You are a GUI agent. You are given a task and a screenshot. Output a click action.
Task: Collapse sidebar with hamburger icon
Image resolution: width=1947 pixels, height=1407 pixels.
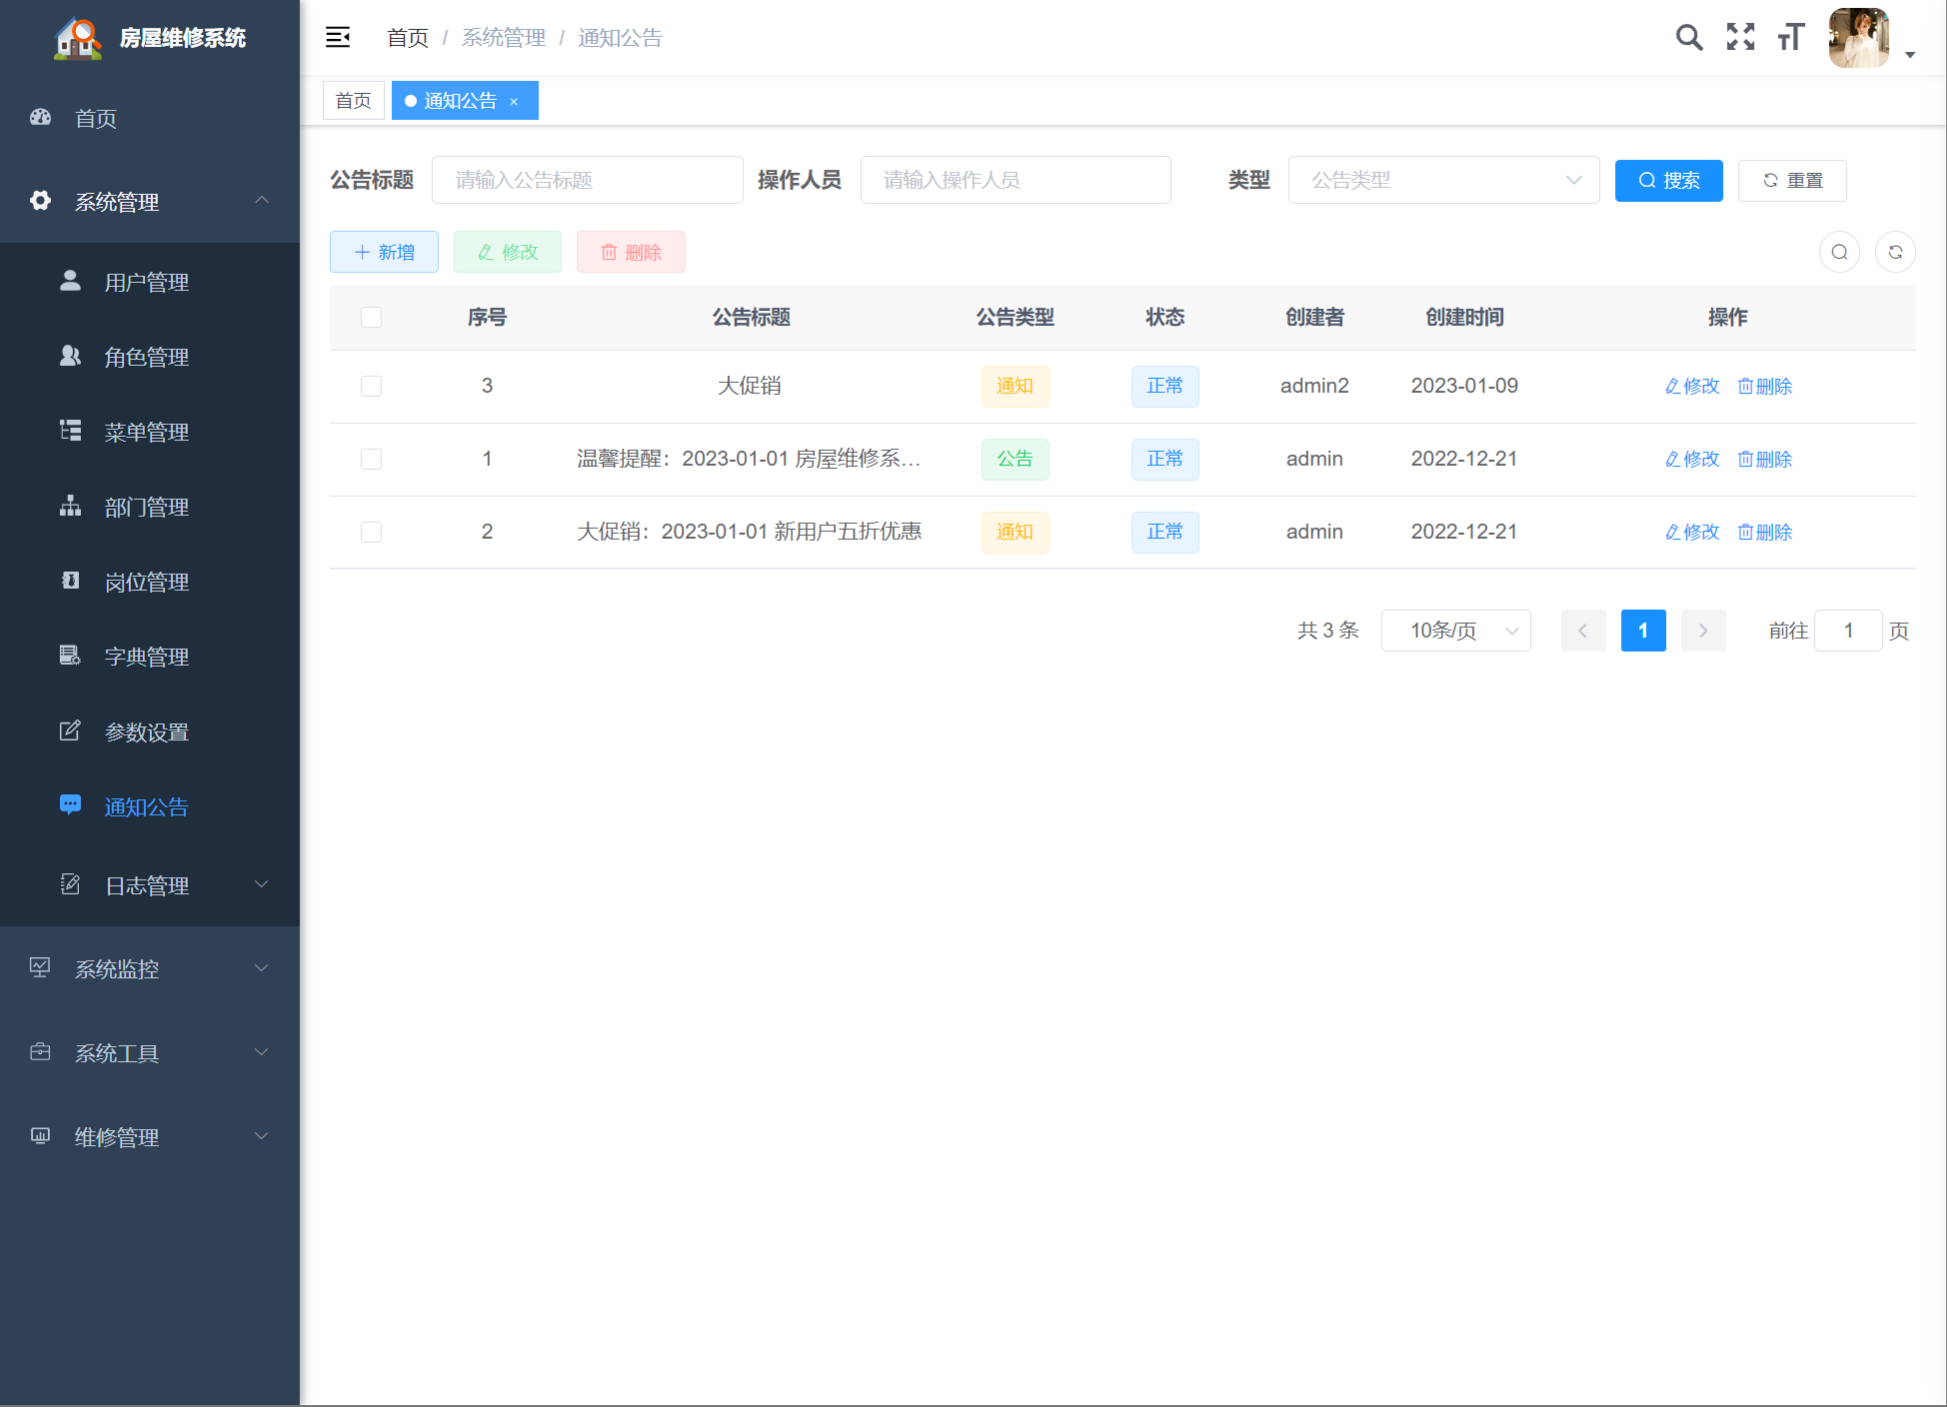pos(338,38)
